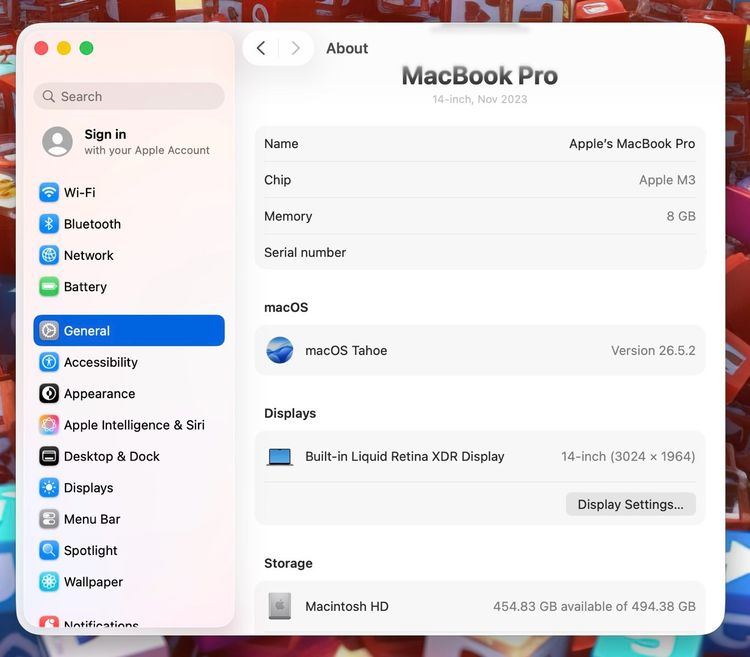
Task: Click the 14-inch (3024 × 1964) resolution text
Action: pyautogui.click(x=628, y=457)
